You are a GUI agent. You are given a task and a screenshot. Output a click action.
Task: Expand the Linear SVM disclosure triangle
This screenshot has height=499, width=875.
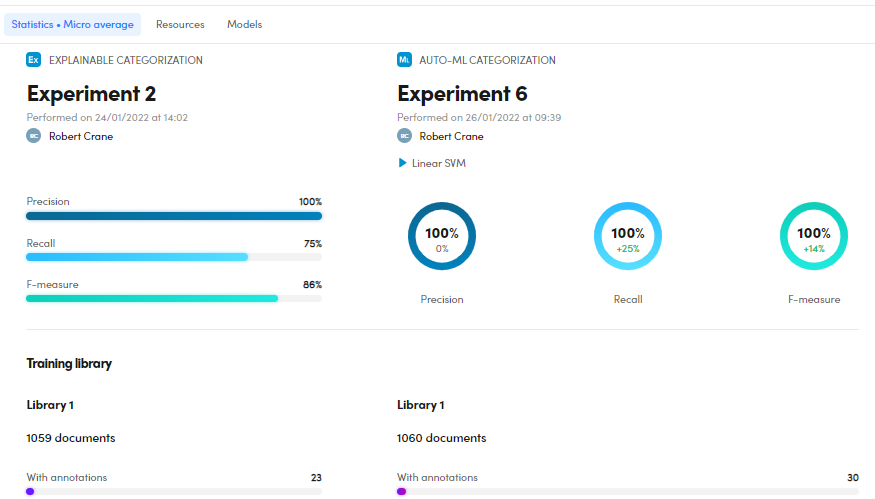403,163
